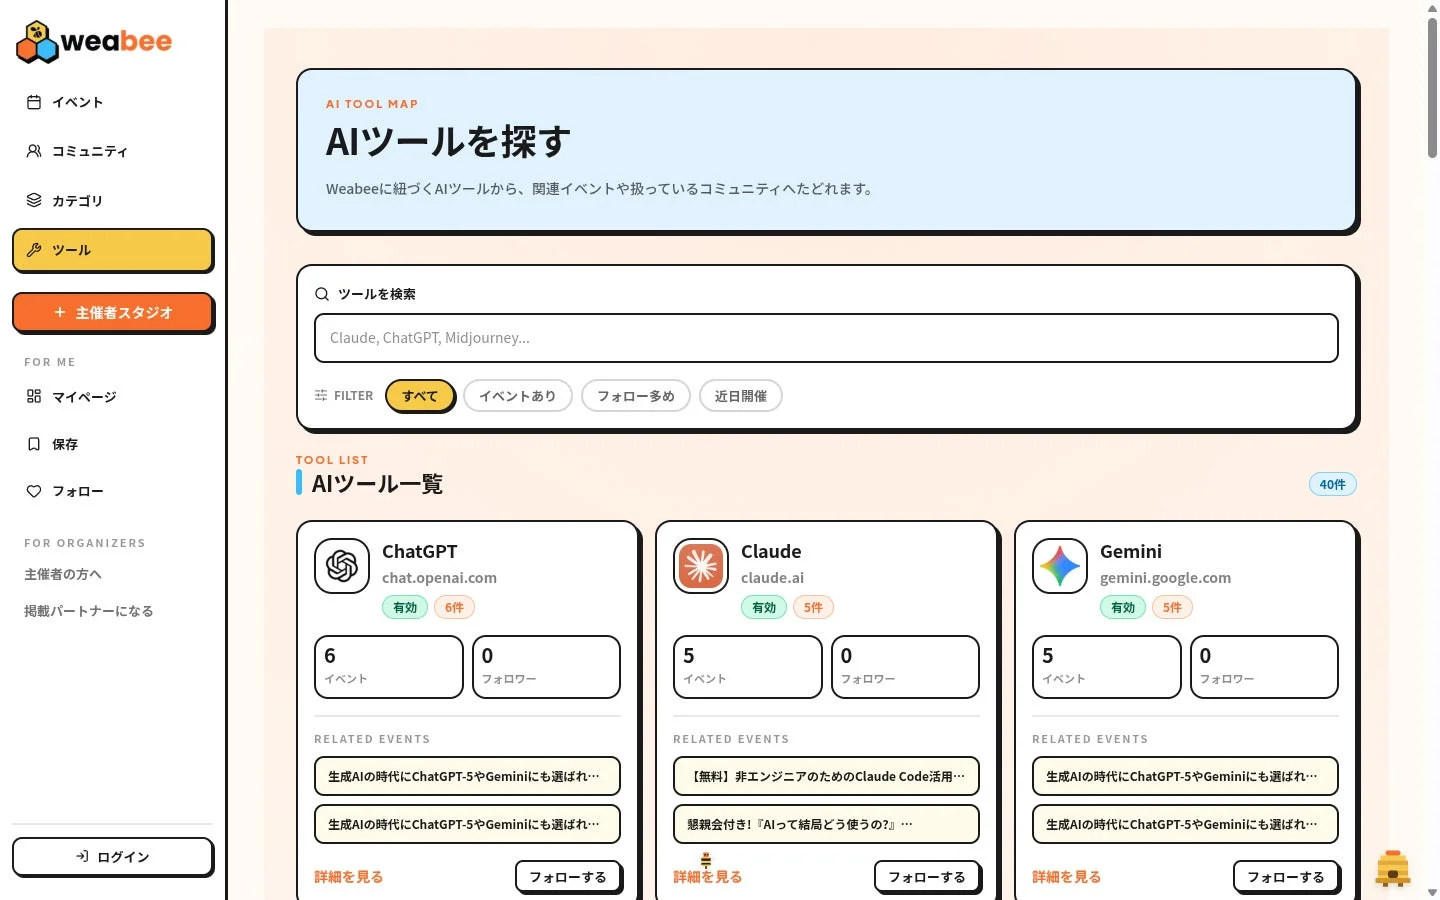This screenshot has height=900, width=1440.
Task: Click Gemini's 5 イベント stat box
Action: [x=1106, y=666]
